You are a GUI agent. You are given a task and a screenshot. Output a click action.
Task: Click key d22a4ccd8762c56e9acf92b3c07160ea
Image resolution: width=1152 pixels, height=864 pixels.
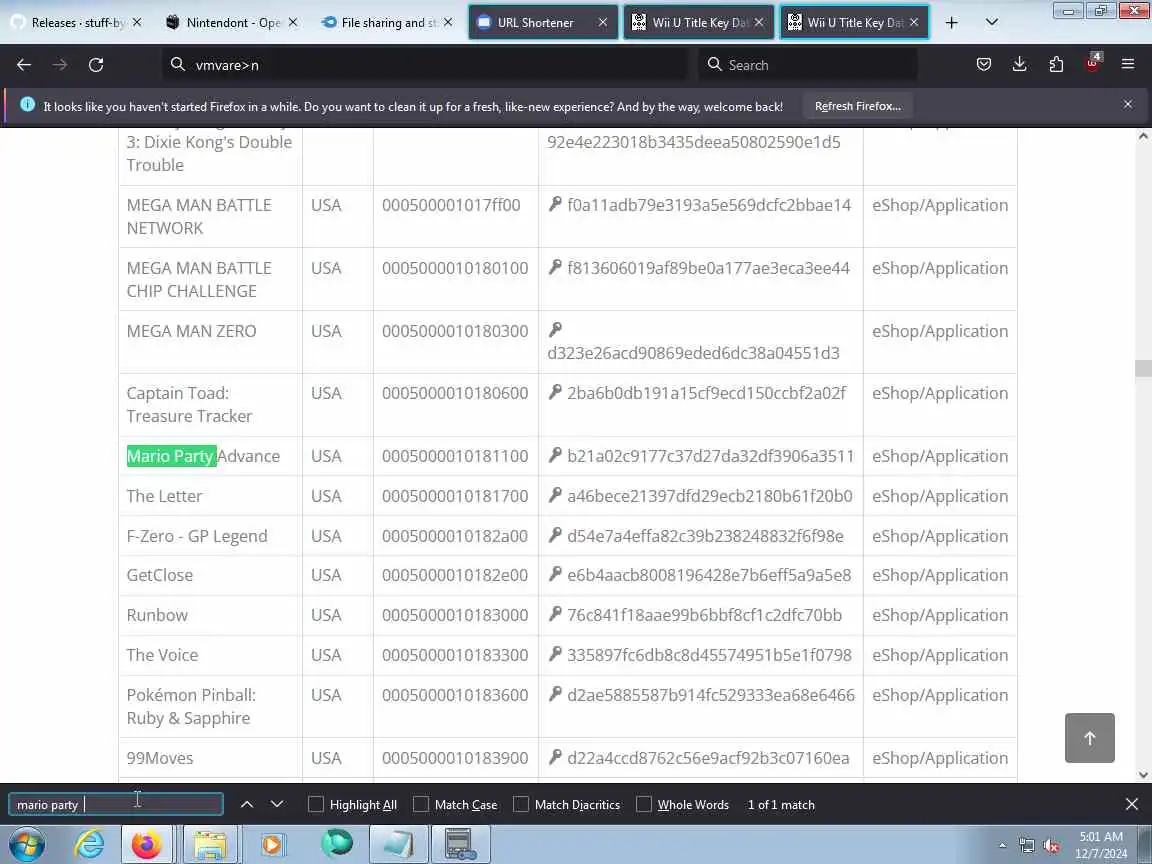[x=708, y=758]
